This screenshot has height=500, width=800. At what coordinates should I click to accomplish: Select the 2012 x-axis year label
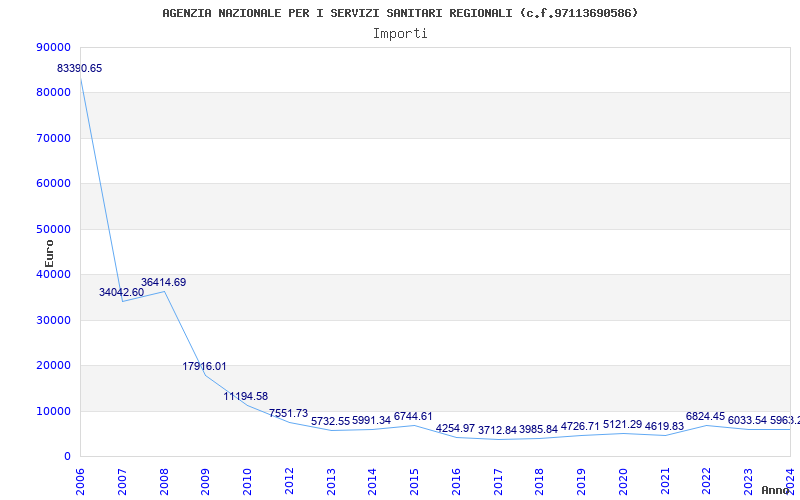coord(289,482)
